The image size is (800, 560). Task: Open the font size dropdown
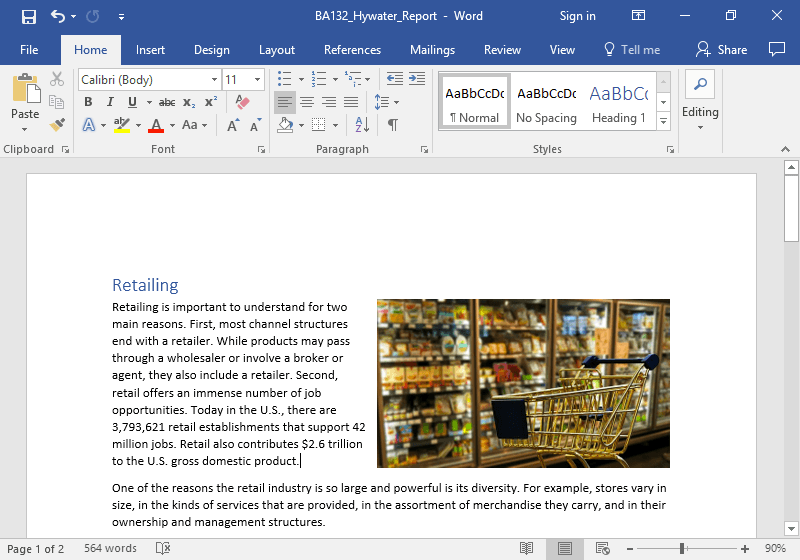click(258, 79)
